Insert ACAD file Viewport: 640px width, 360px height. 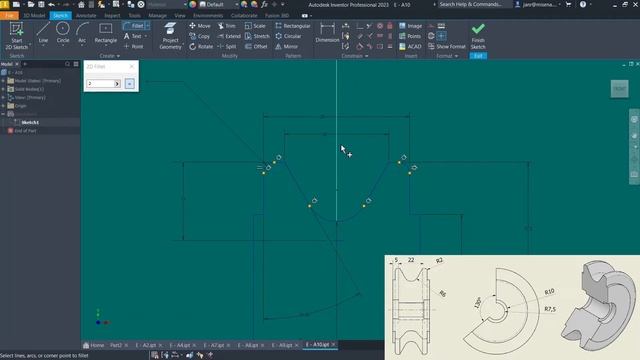pos(410,47)
